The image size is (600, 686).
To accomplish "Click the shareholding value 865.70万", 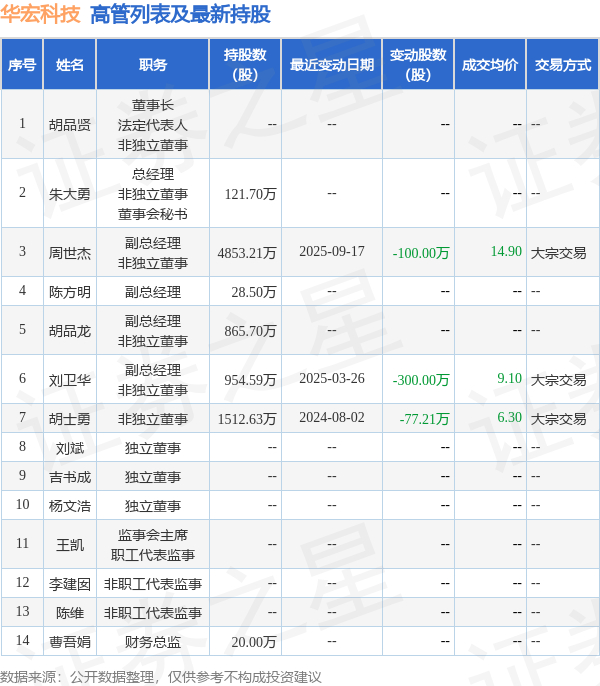I will point(250,331).
